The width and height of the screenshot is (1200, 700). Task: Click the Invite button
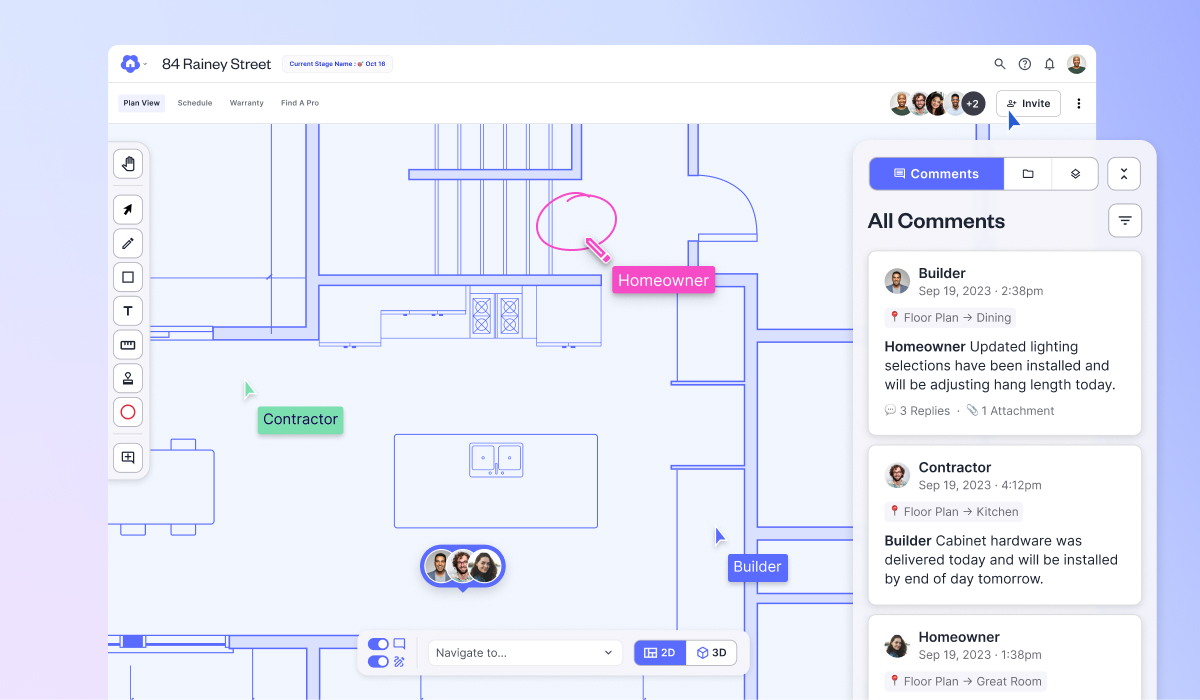1028,103
